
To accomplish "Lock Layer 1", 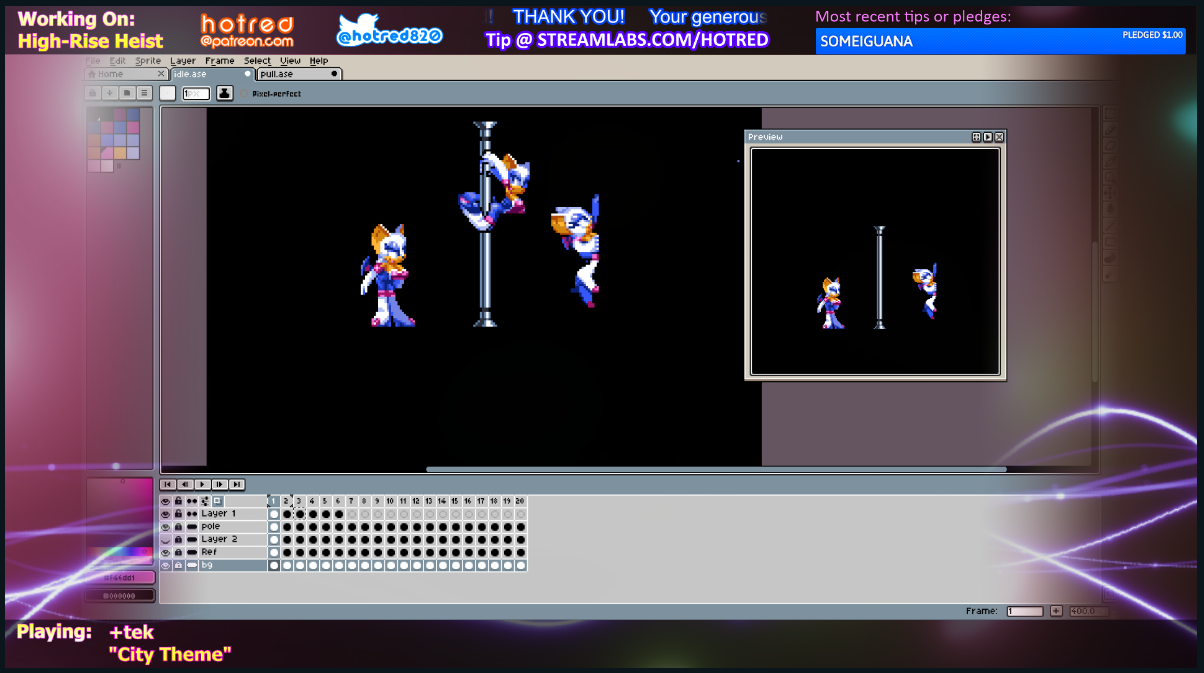I will (x=178, y=514).
